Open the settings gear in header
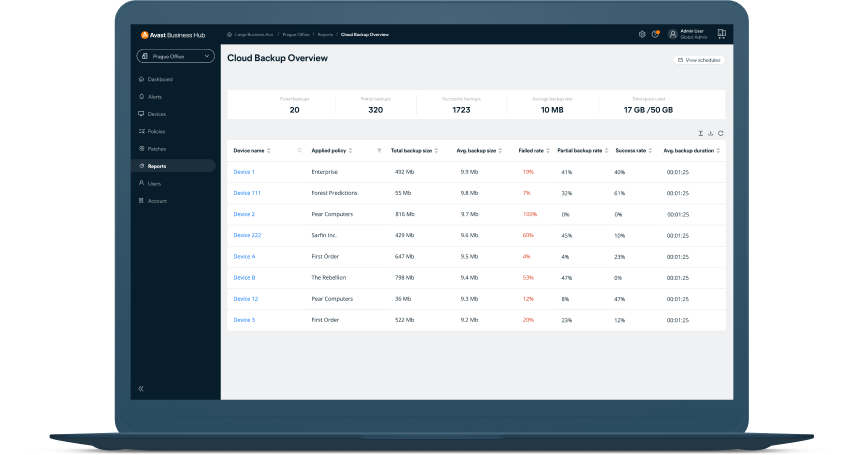The image size is (864, 455). tap(642, 34)
